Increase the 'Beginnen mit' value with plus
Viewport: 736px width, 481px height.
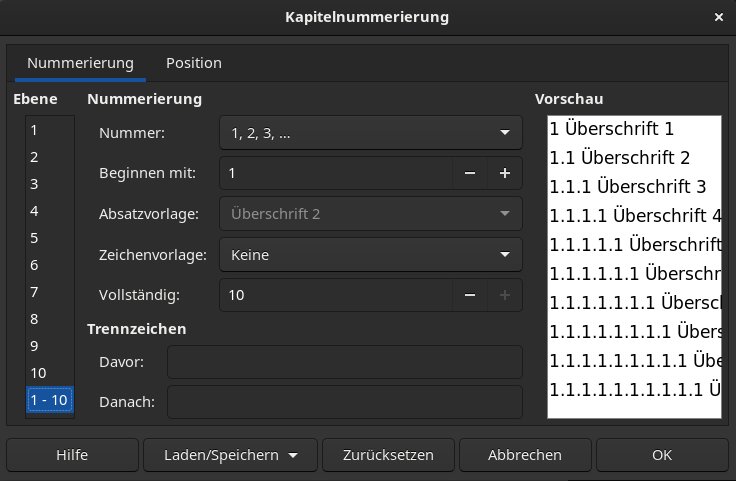click(x=505, y=173)
